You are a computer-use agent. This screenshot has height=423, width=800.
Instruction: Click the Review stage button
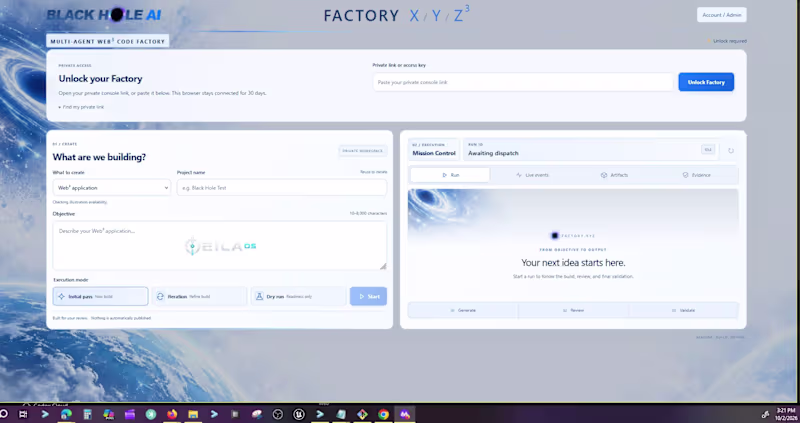[x=573, y=310]
